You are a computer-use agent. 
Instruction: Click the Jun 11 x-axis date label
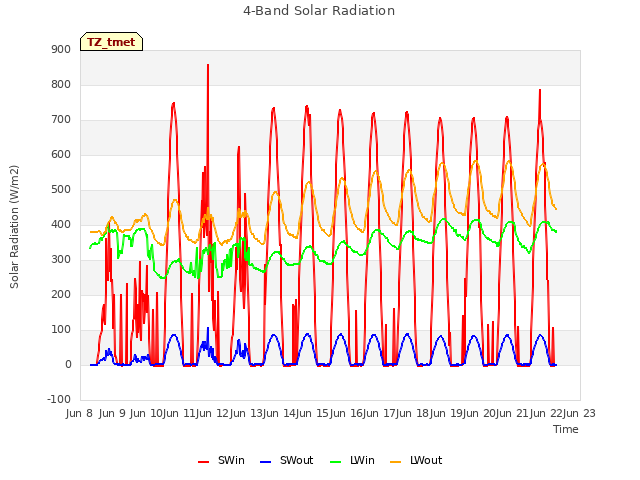177,413
